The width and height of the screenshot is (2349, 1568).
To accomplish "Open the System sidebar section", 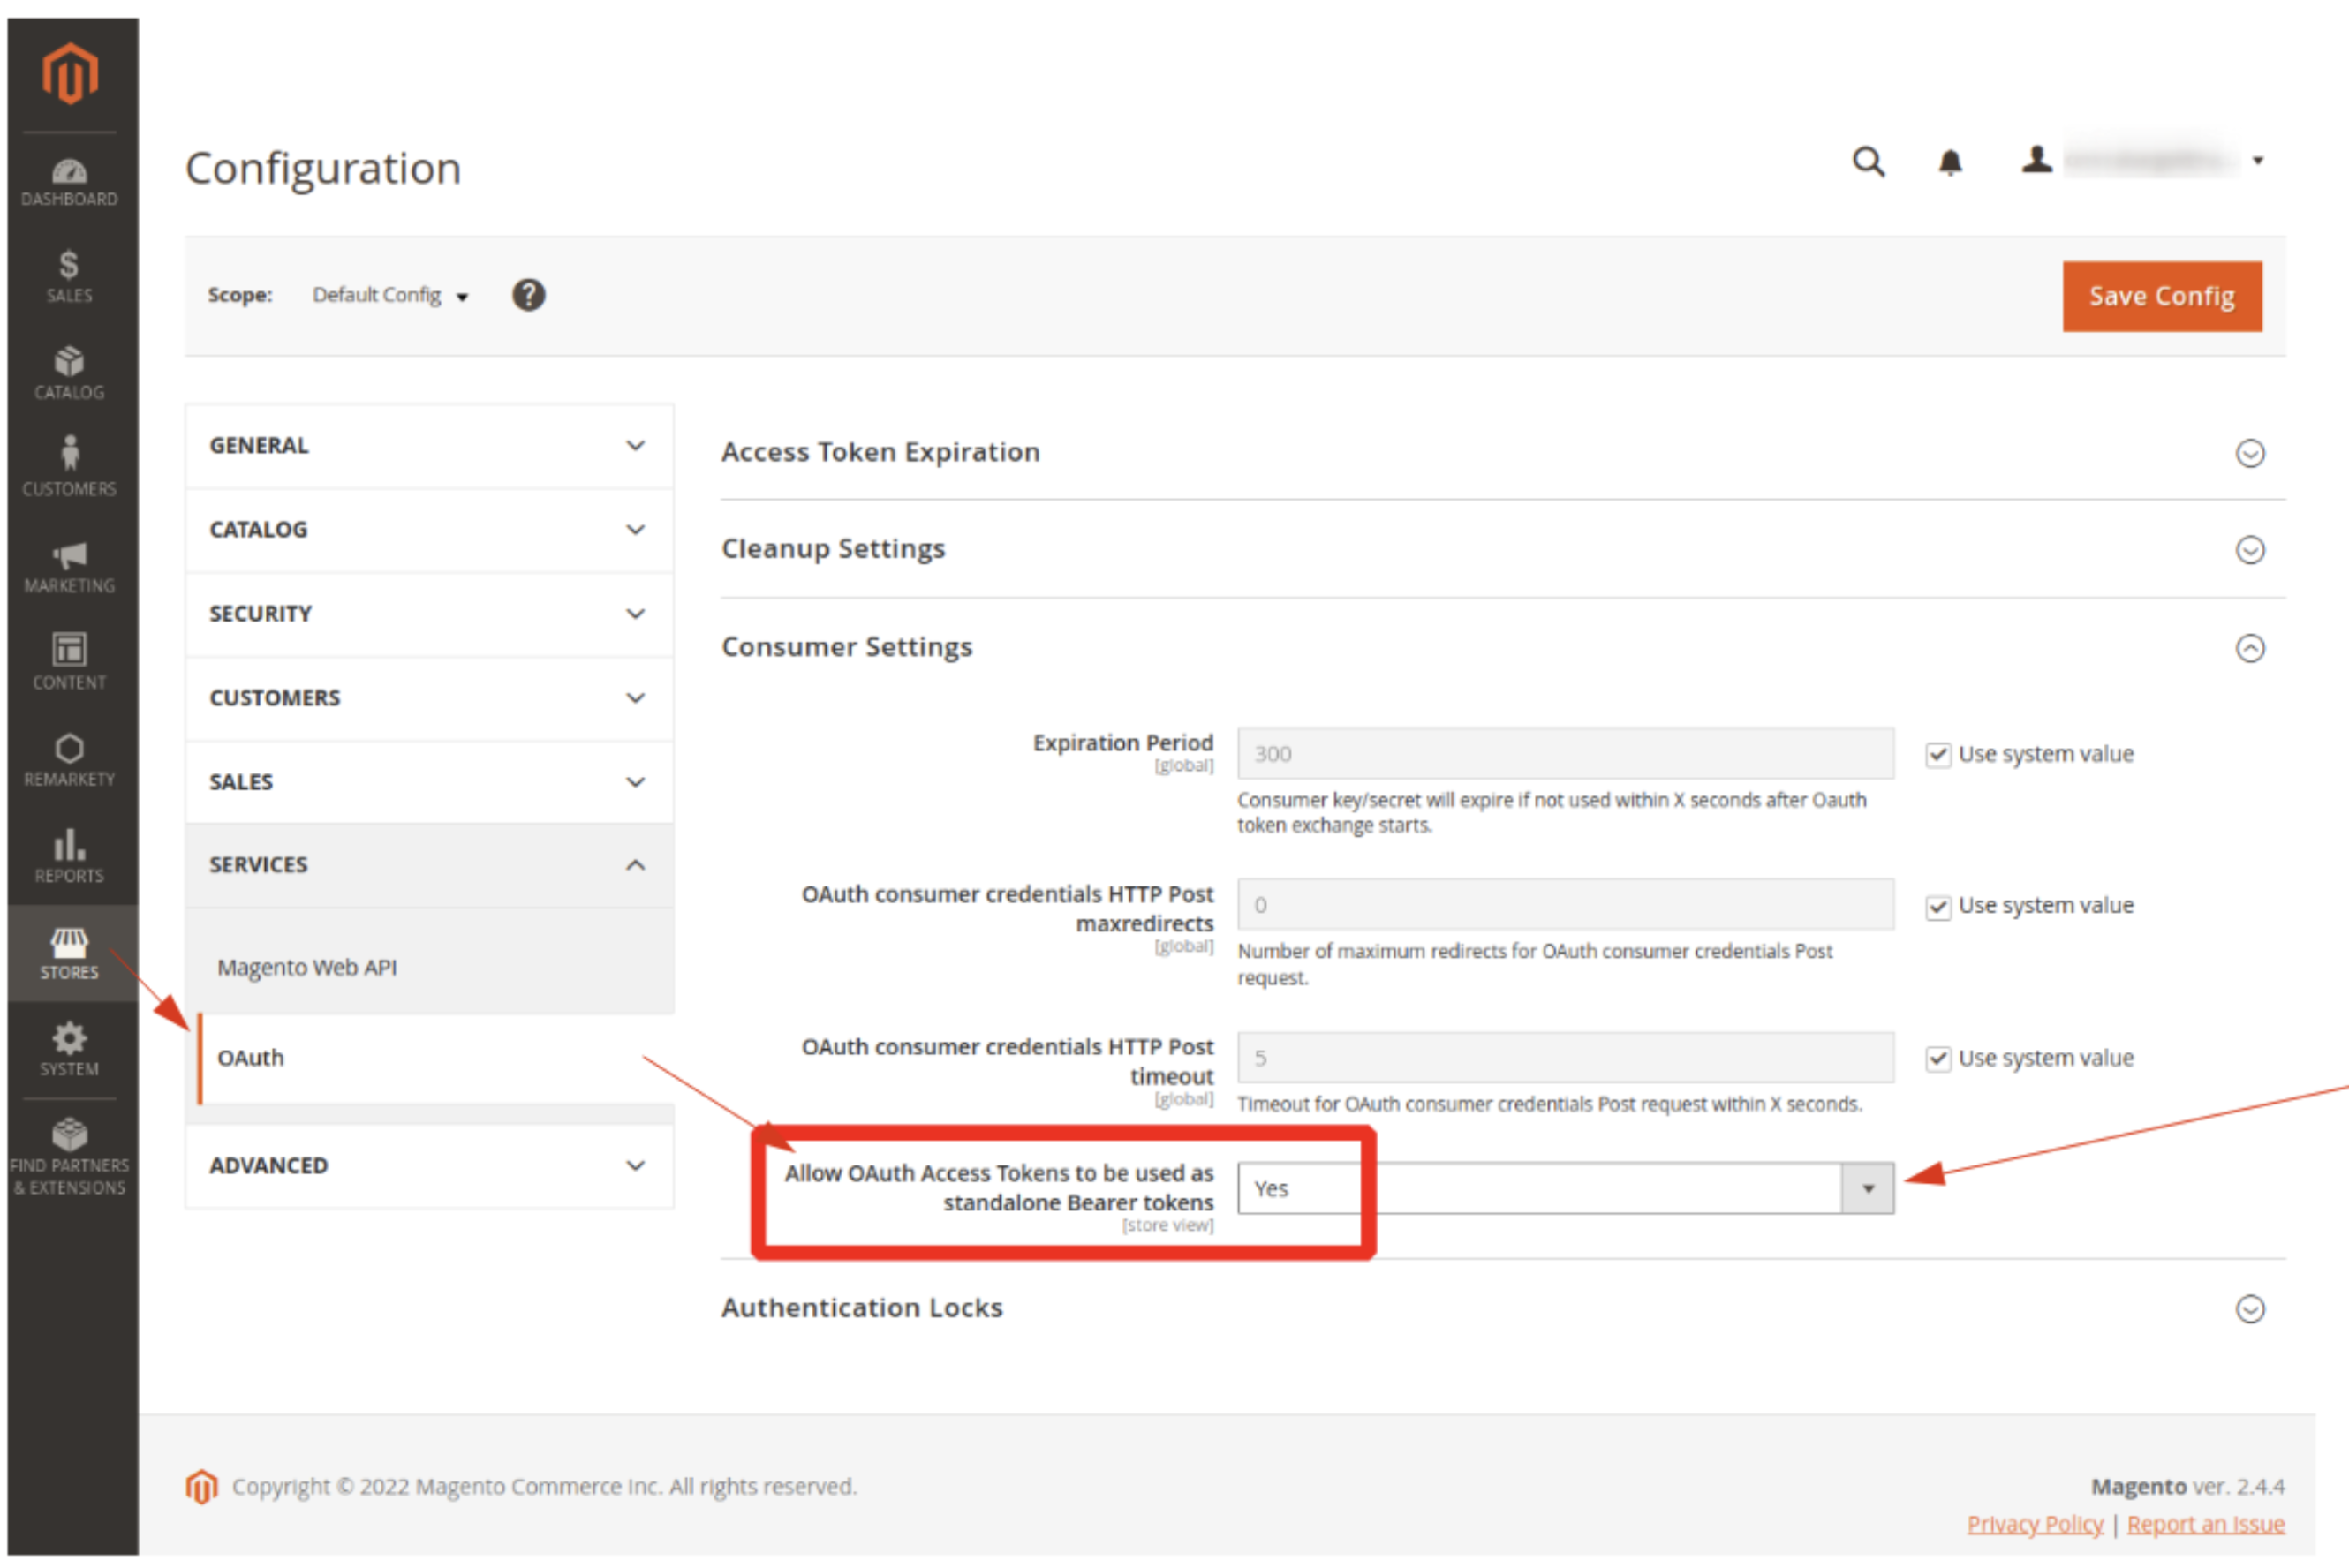I will point(69,1048).
